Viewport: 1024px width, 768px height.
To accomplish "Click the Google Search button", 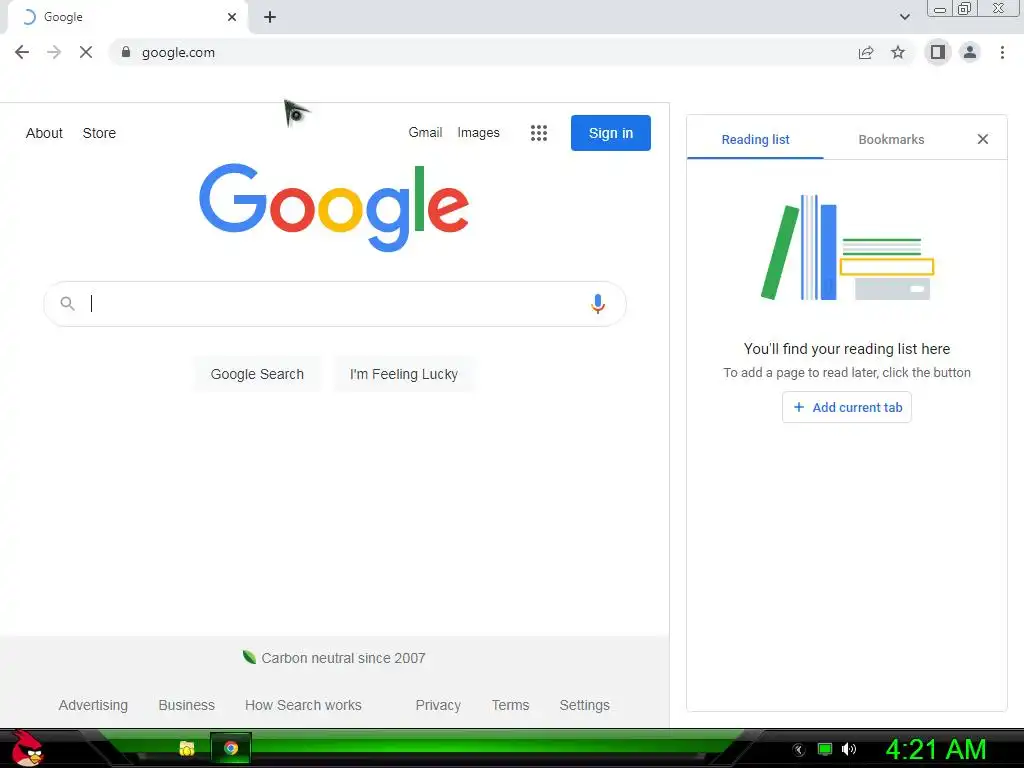I will pyautogui.click(x=257, y=374).
